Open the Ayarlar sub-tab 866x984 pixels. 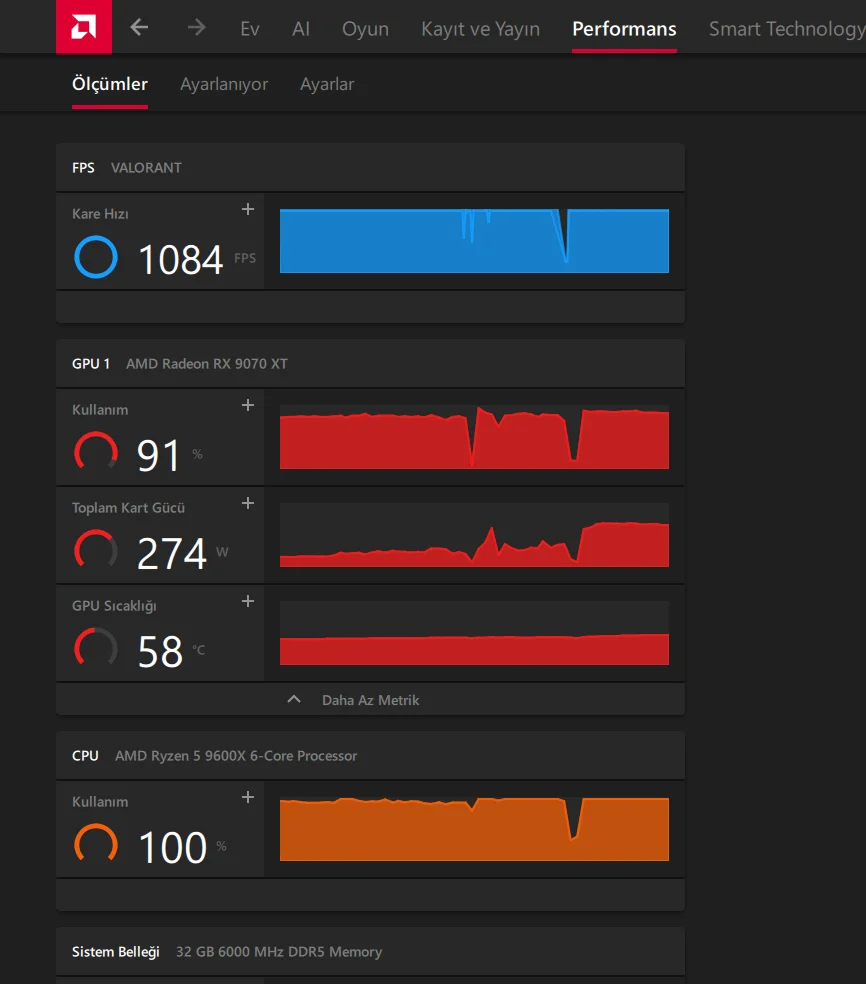click(x=327, y=84)
